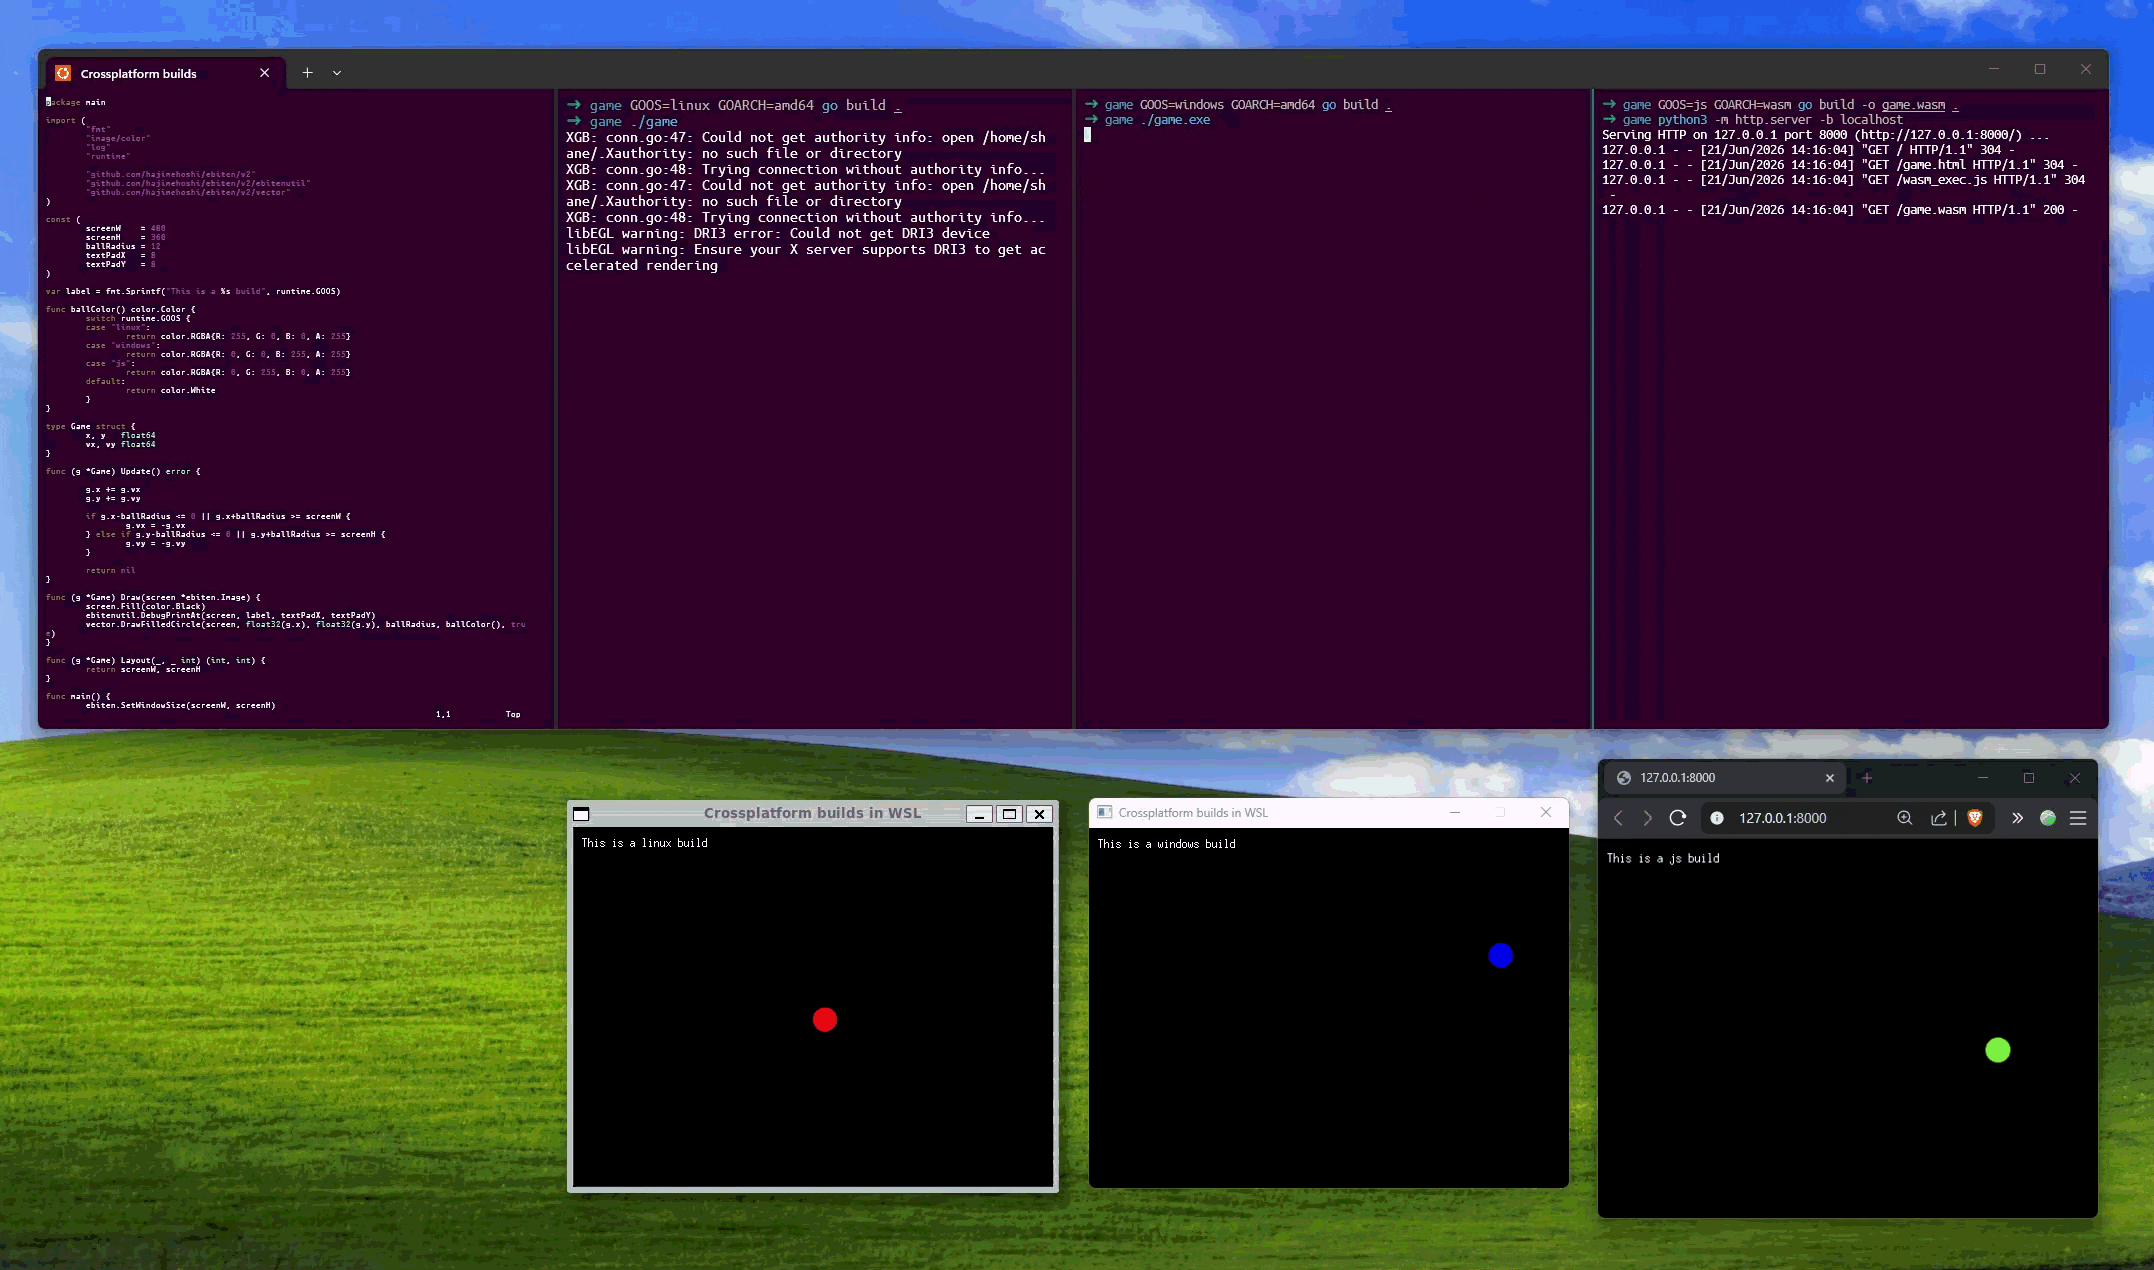
Task: Close the linux build game window
Action: [1040, 814]
